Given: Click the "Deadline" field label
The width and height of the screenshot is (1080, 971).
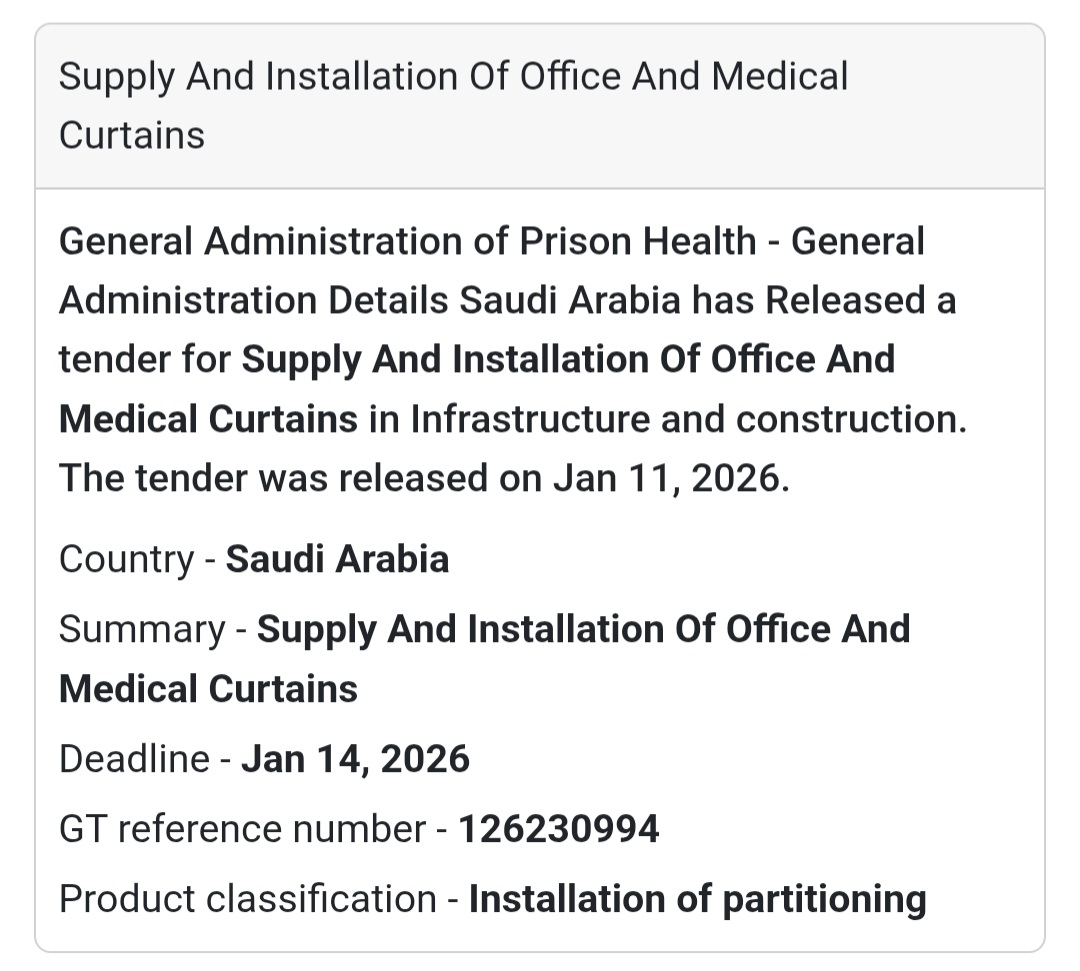Looking at the screenshot, I should (134, 760).
